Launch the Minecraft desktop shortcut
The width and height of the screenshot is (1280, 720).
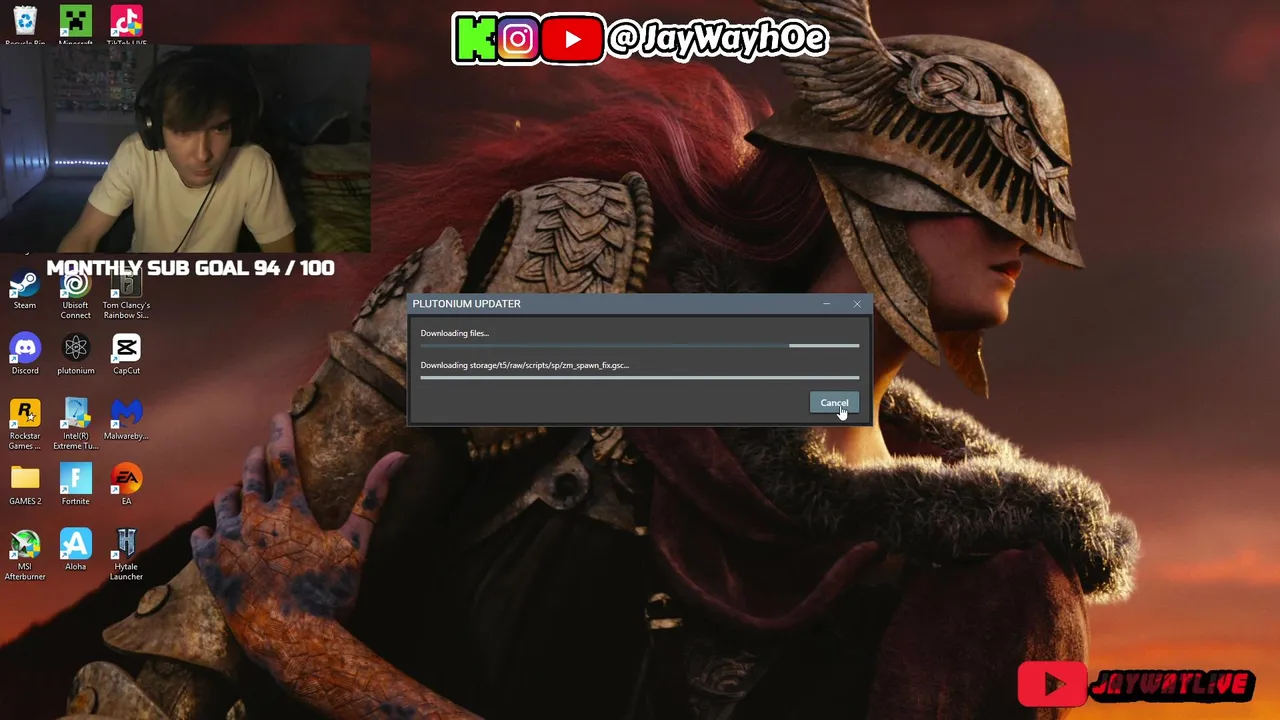75,24
